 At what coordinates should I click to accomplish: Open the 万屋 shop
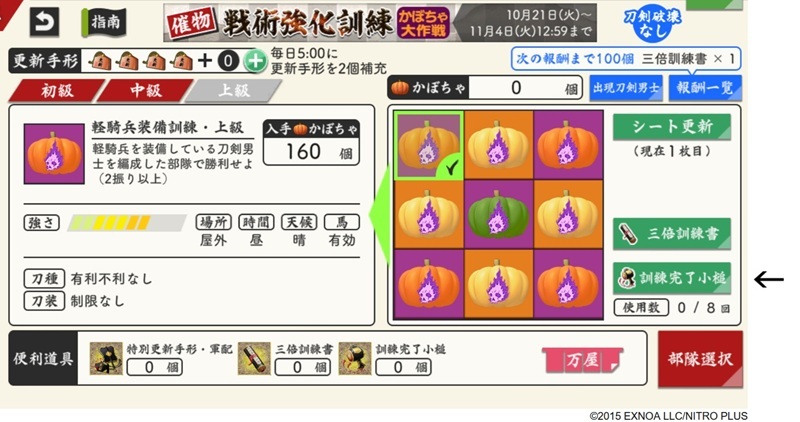tap(583, 360)
